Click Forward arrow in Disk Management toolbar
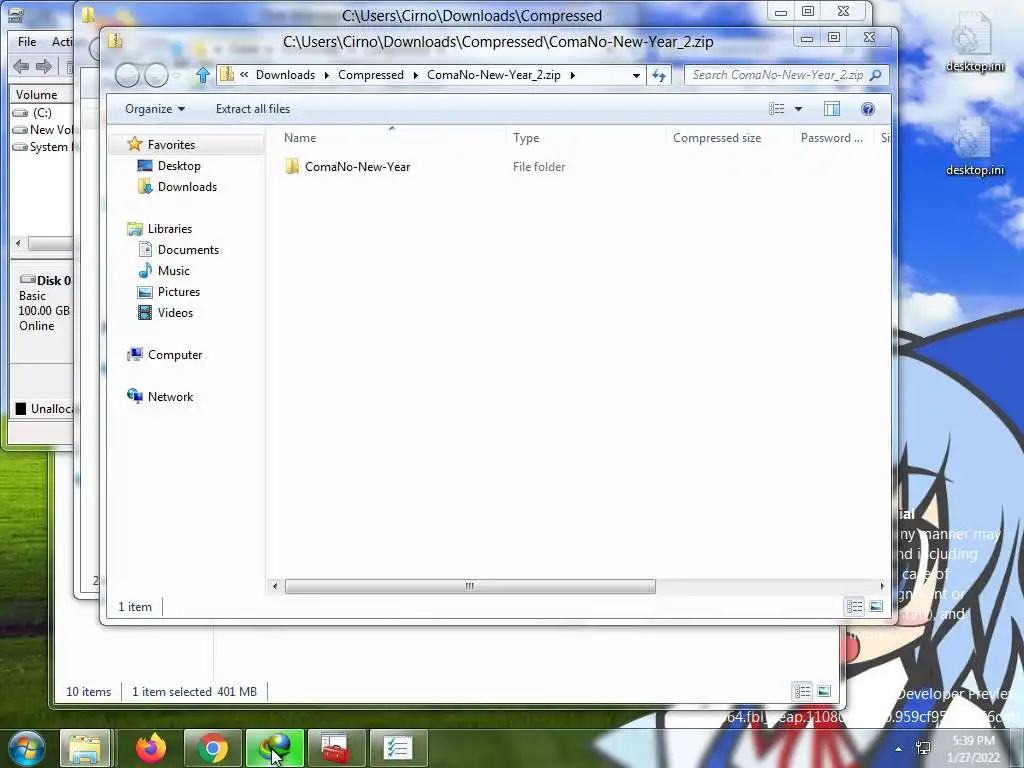The width and height of the screenshot is (1024, 768). (44, 66)
